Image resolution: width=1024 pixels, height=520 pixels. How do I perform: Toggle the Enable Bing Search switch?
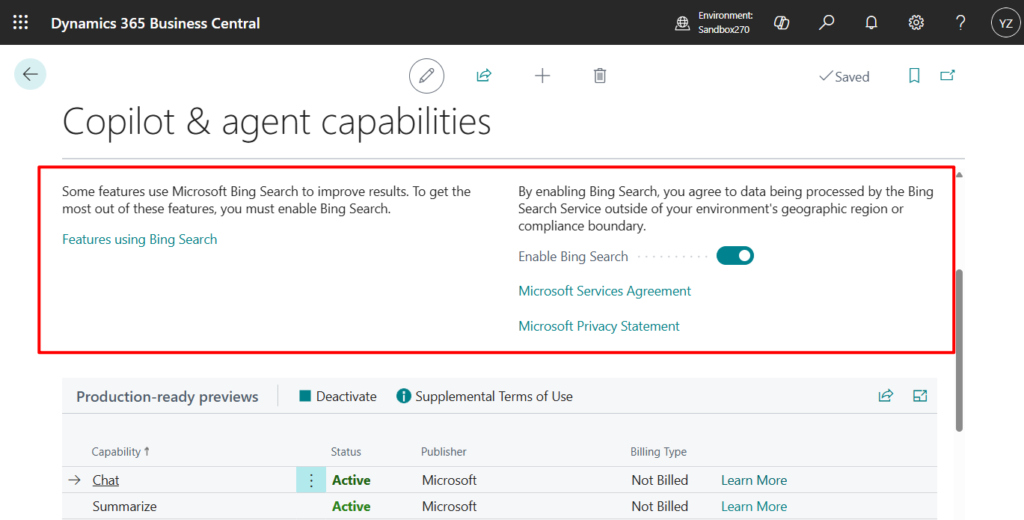tap(735, 256)
